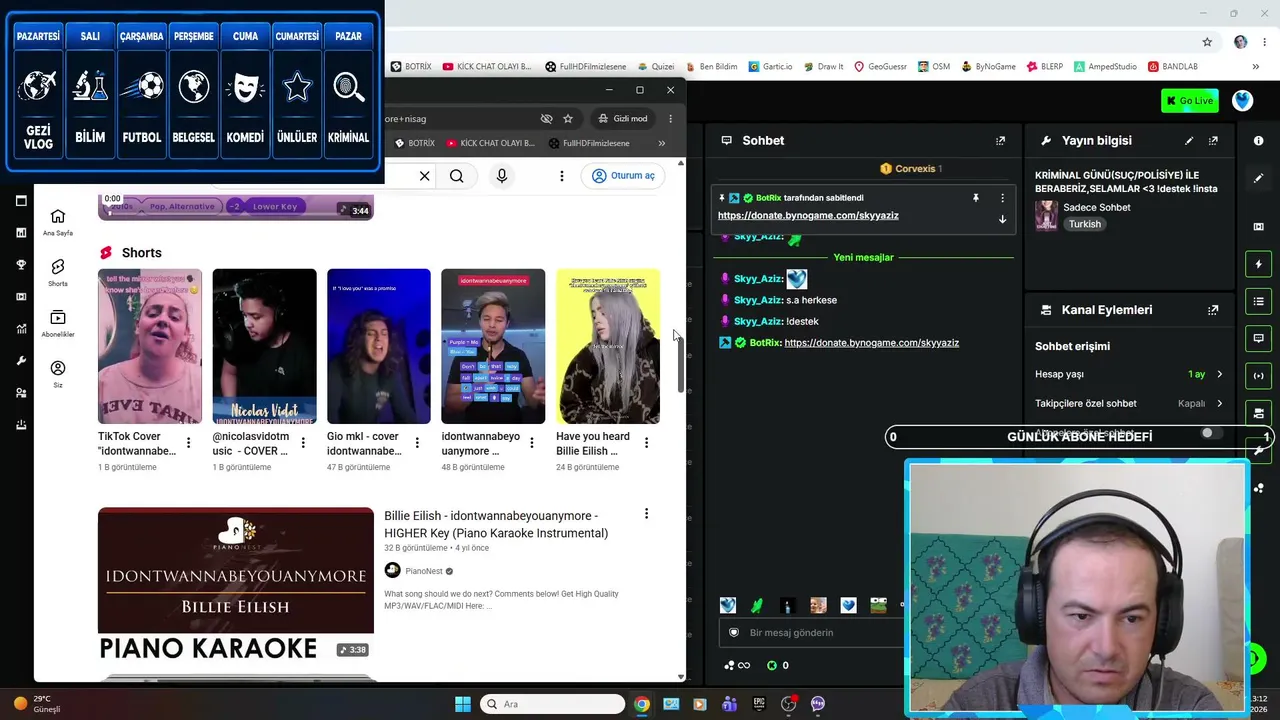Pop out the Sohbet chat panel
This screenshot has width=1280, height=720.
[x=1000, y=141]
